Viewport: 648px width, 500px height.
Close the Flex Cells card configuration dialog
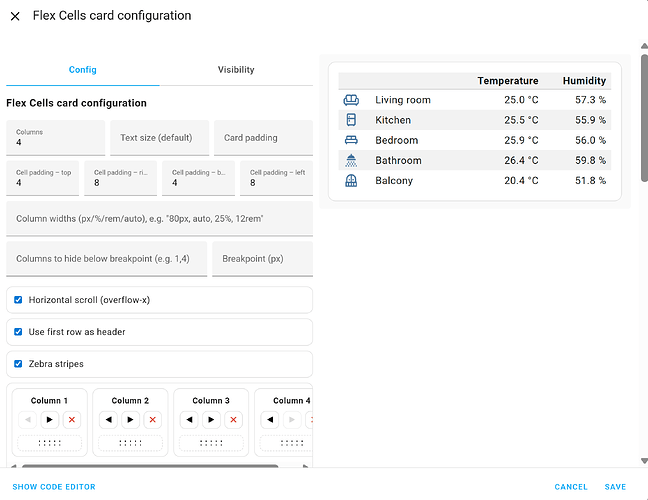click(x=15, y=16)
